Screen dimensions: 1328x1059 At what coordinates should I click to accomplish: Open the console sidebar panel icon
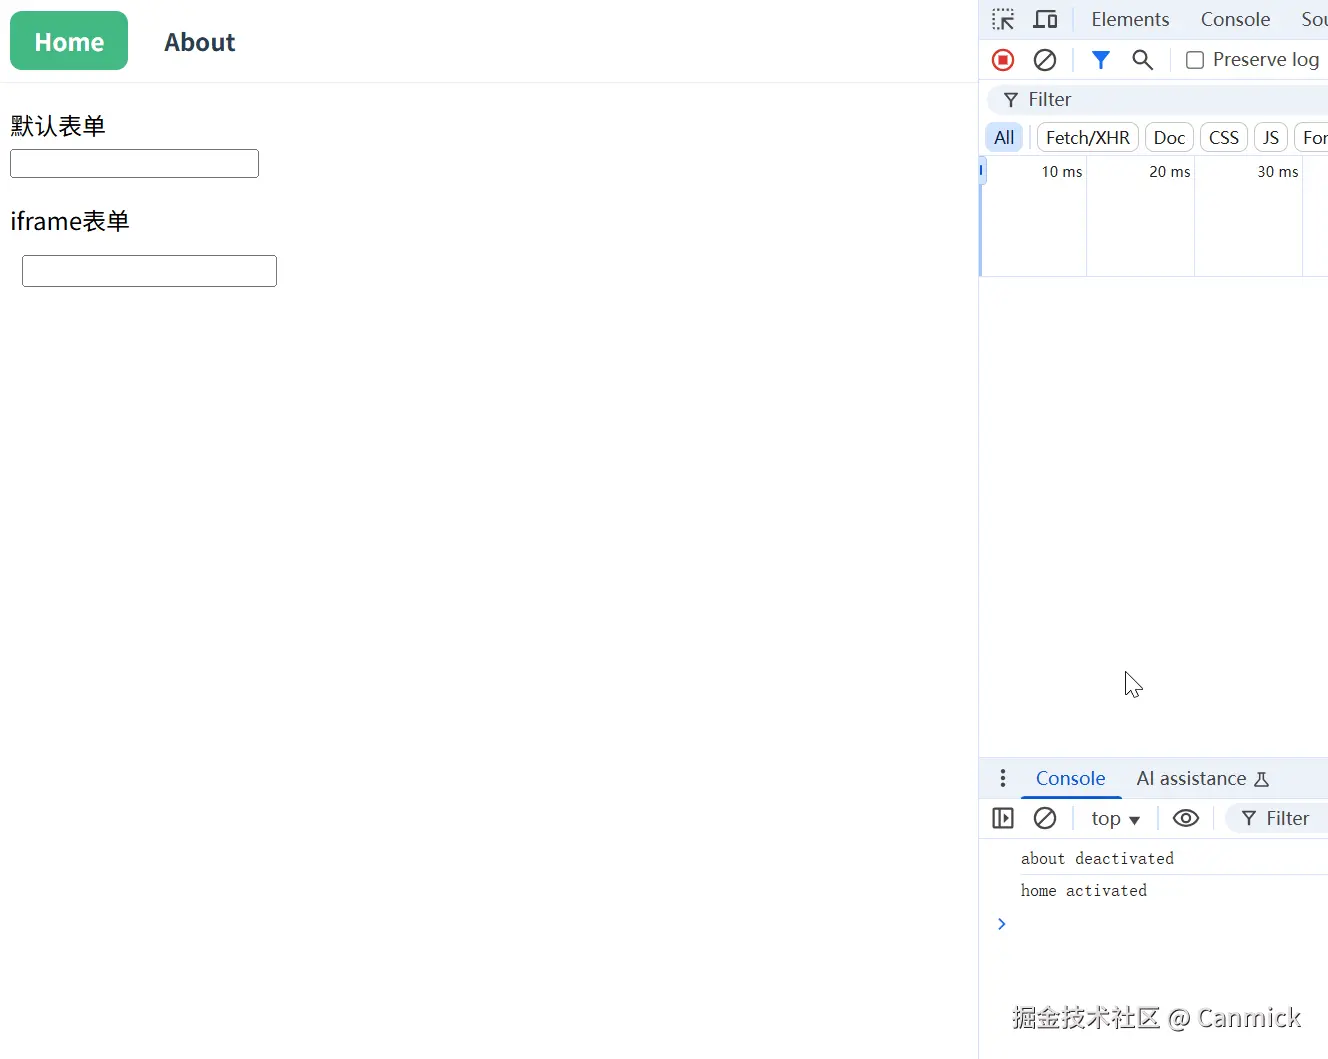pos(1002,818)
